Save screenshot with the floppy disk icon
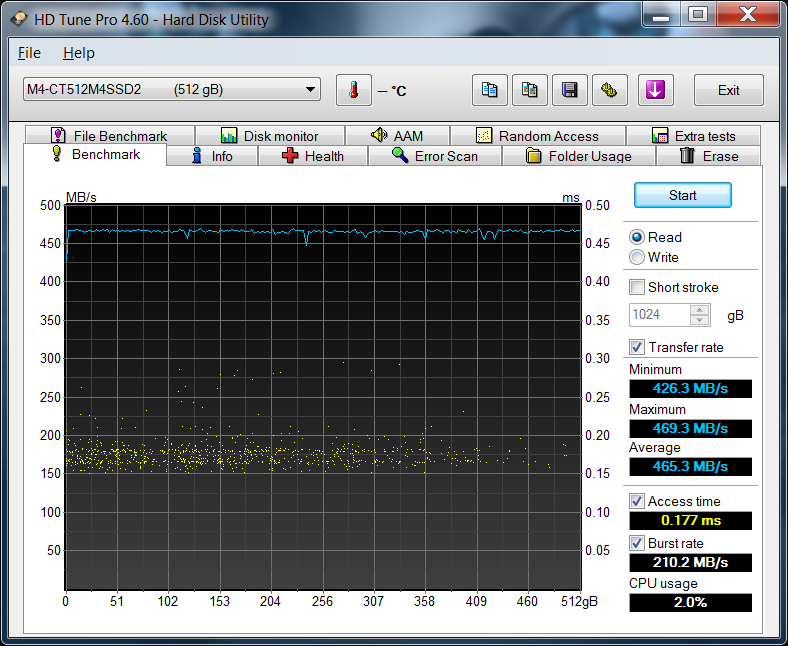Viewport: 788px width, 646px height. pos(570,90)
